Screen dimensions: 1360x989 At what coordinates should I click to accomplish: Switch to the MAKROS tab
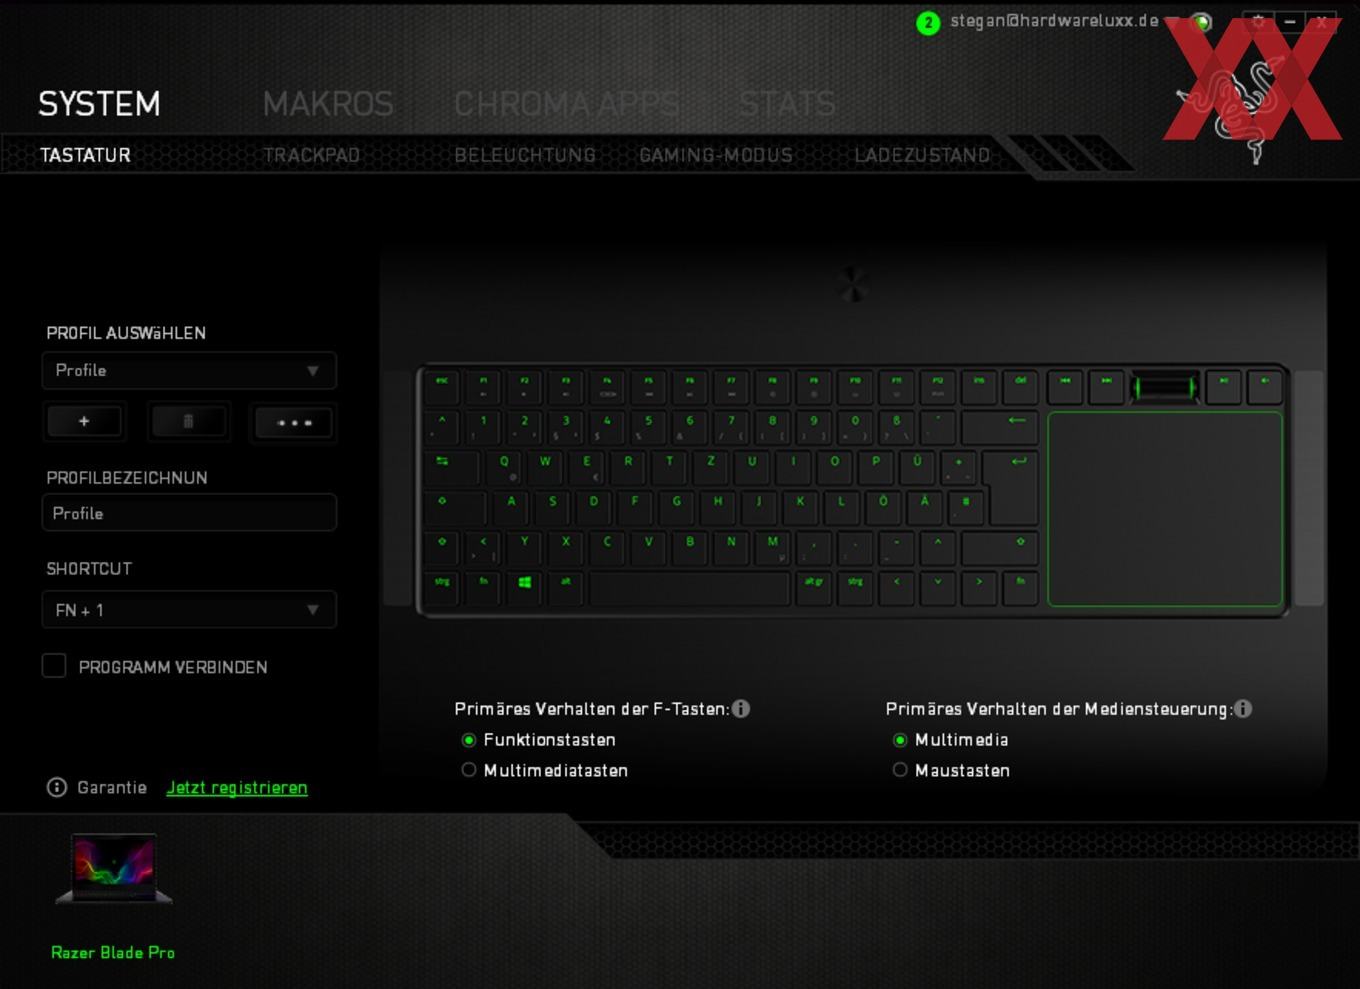click(328, 104)
